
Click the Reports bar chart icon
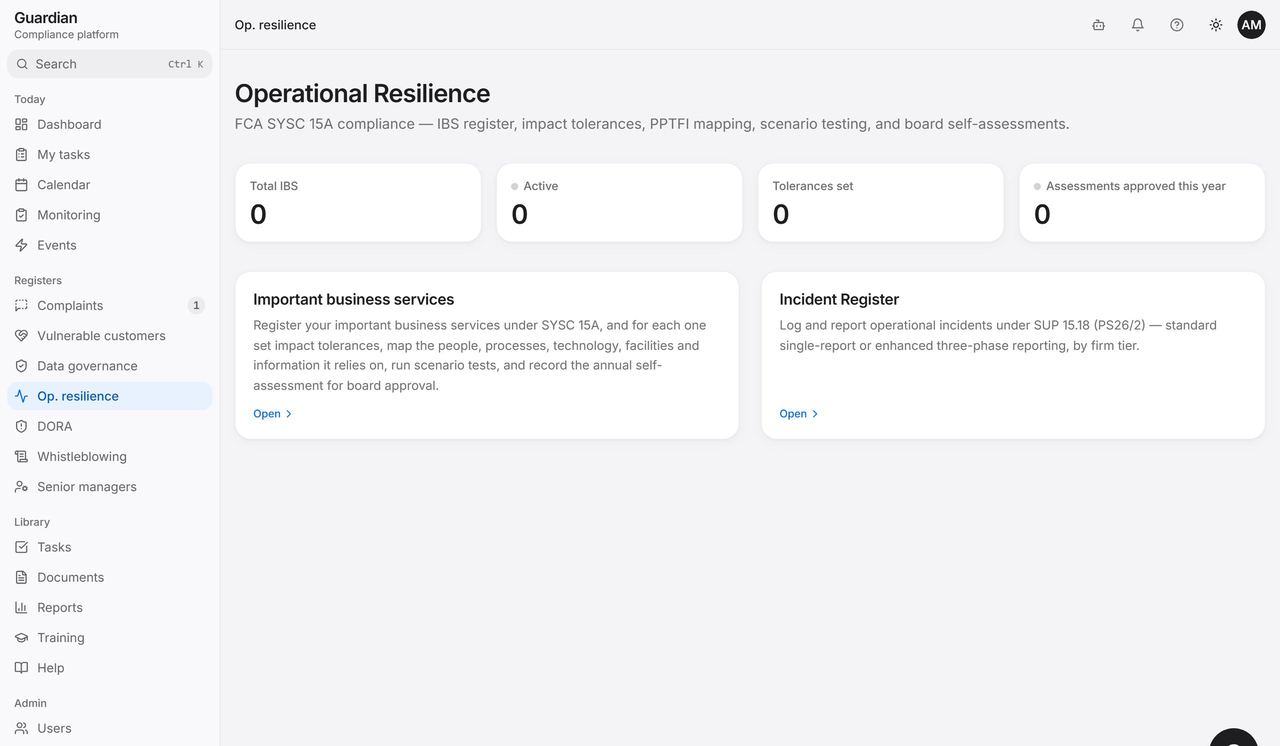coord(21,608)
